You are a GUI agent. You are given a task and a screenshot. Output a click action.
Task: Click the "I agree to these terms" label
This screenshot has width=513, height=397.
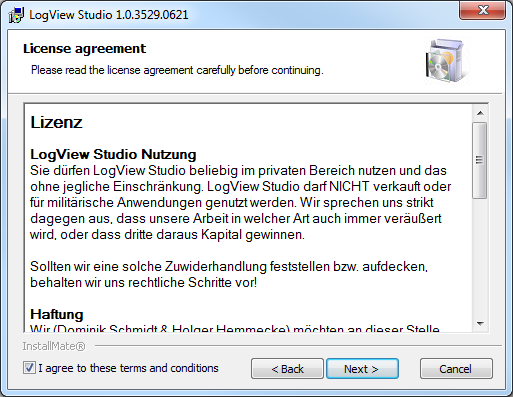[x=128, y=368]
